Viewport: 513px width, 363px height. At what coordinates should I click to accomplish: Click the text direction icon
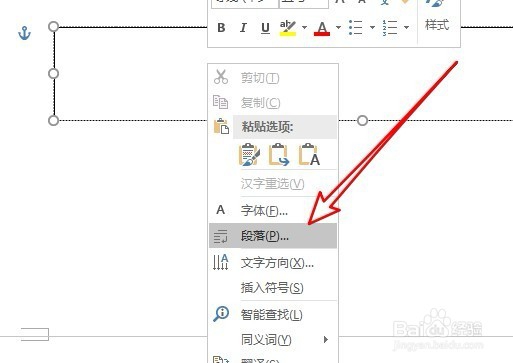coord(221,262)
